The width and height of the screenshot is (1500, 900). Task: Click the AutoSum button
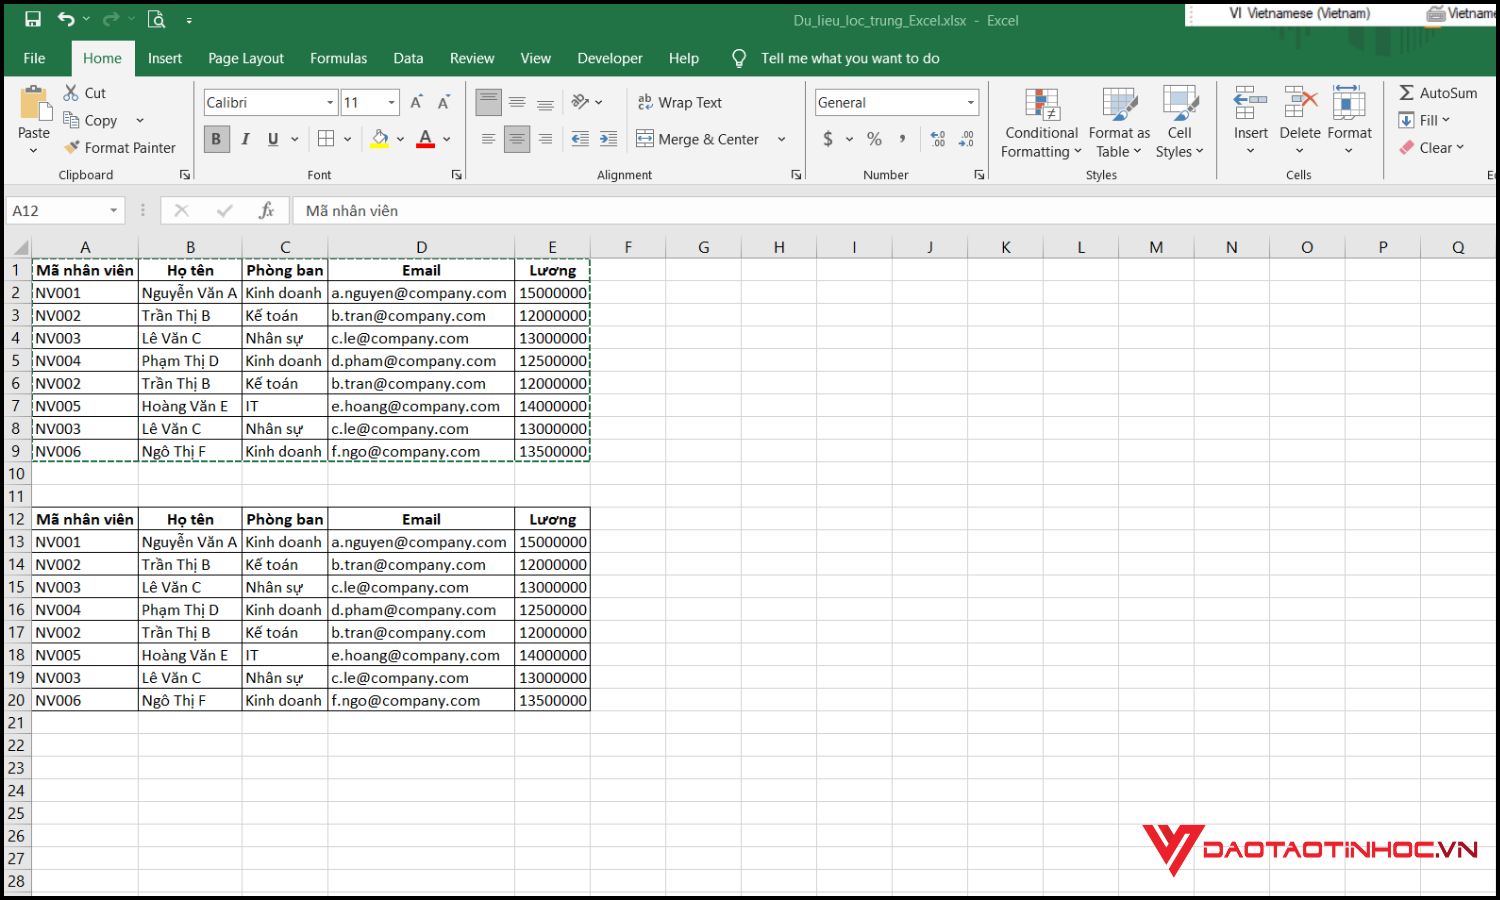[1437, 93]
